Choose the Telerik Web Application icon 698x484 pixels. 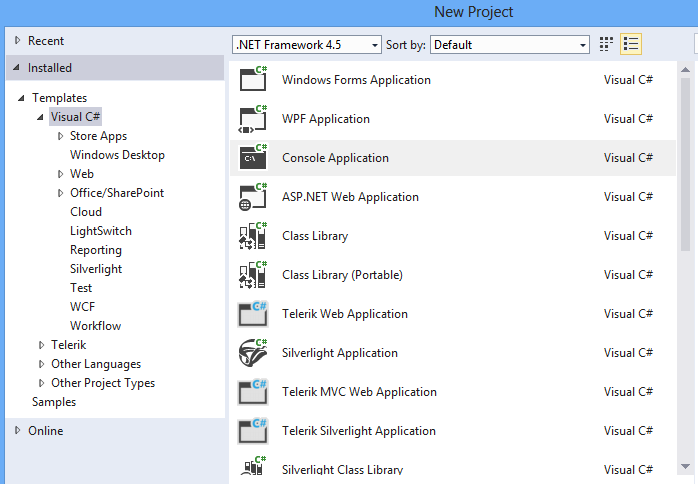[x=253, y=314]
